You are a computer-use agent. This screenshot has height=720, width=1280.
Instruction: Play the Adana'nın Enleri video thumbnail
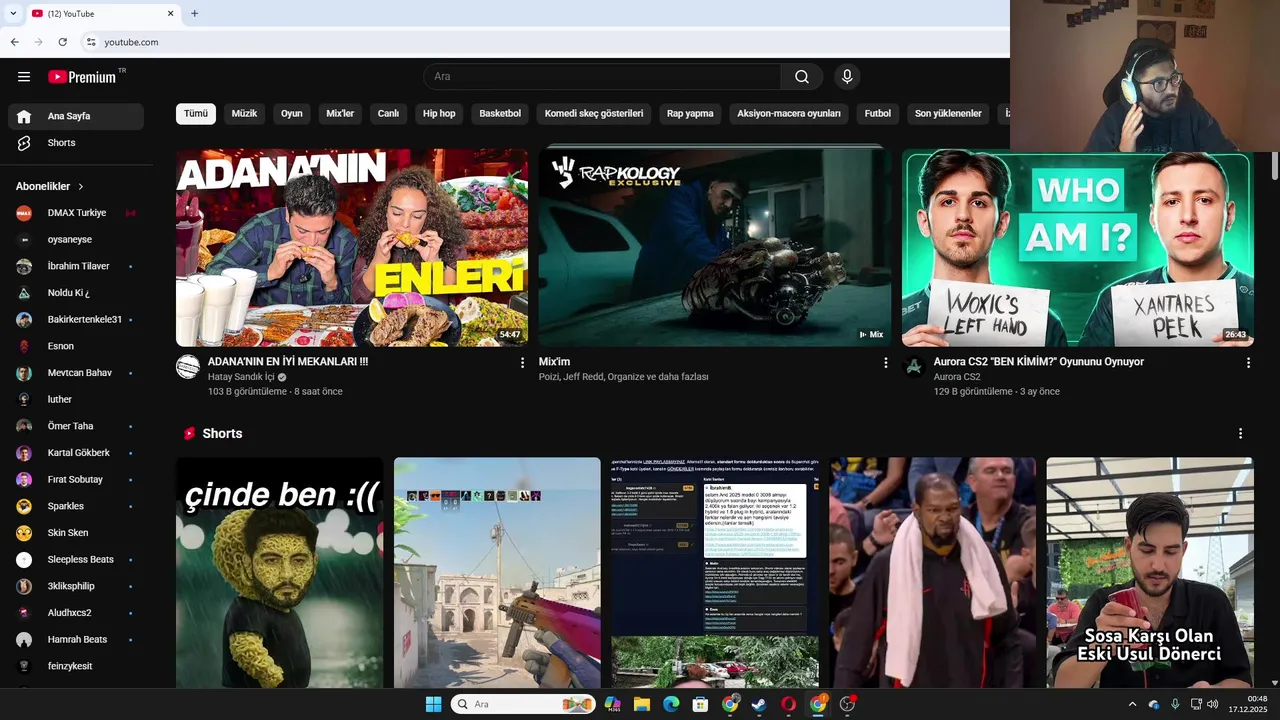[x=352, y=248]
